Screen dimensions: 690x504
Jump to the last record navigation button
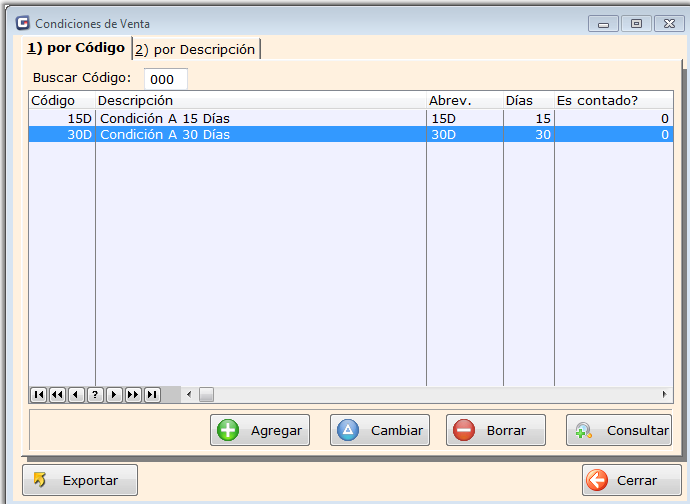pos(152,395)
